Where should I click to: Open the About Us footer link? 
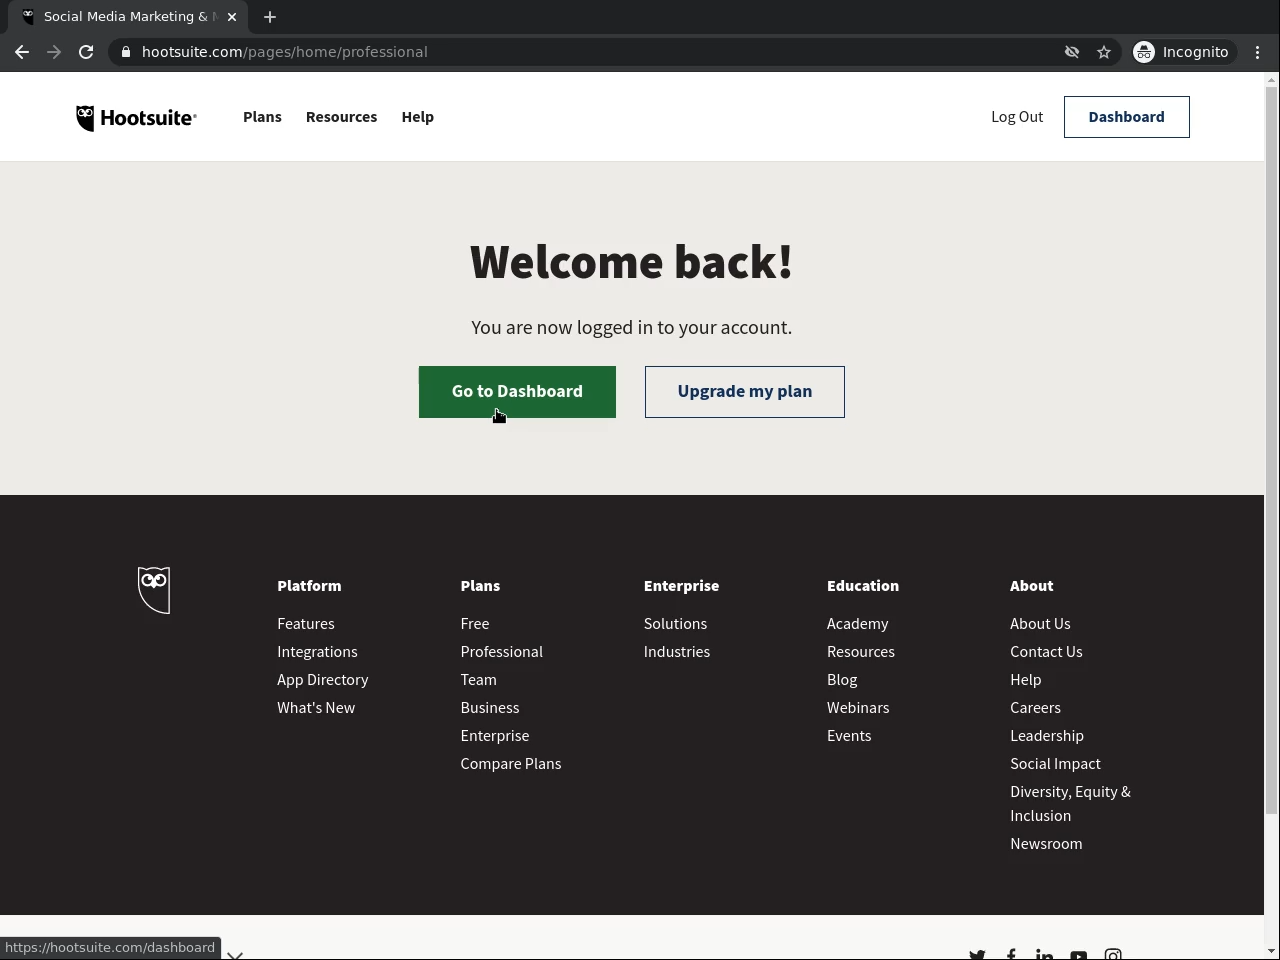1040,623
